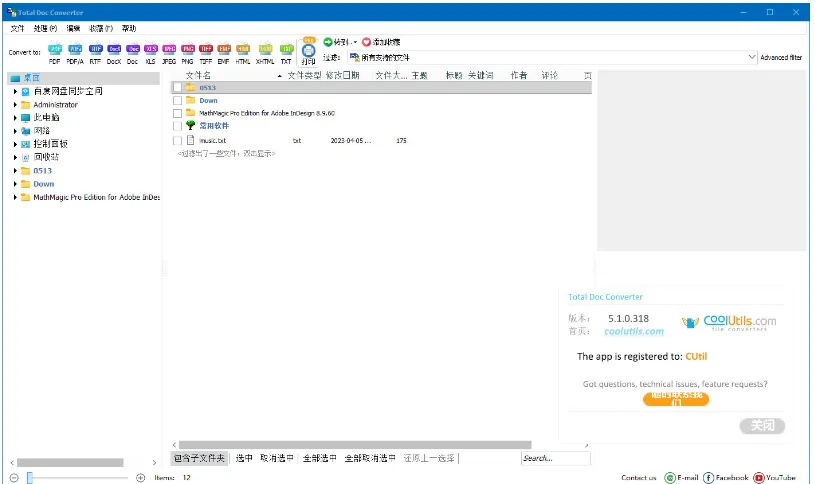Check the box for 常用软件 item
This screenshot has height=484, width=815.
tap(177, 126)
